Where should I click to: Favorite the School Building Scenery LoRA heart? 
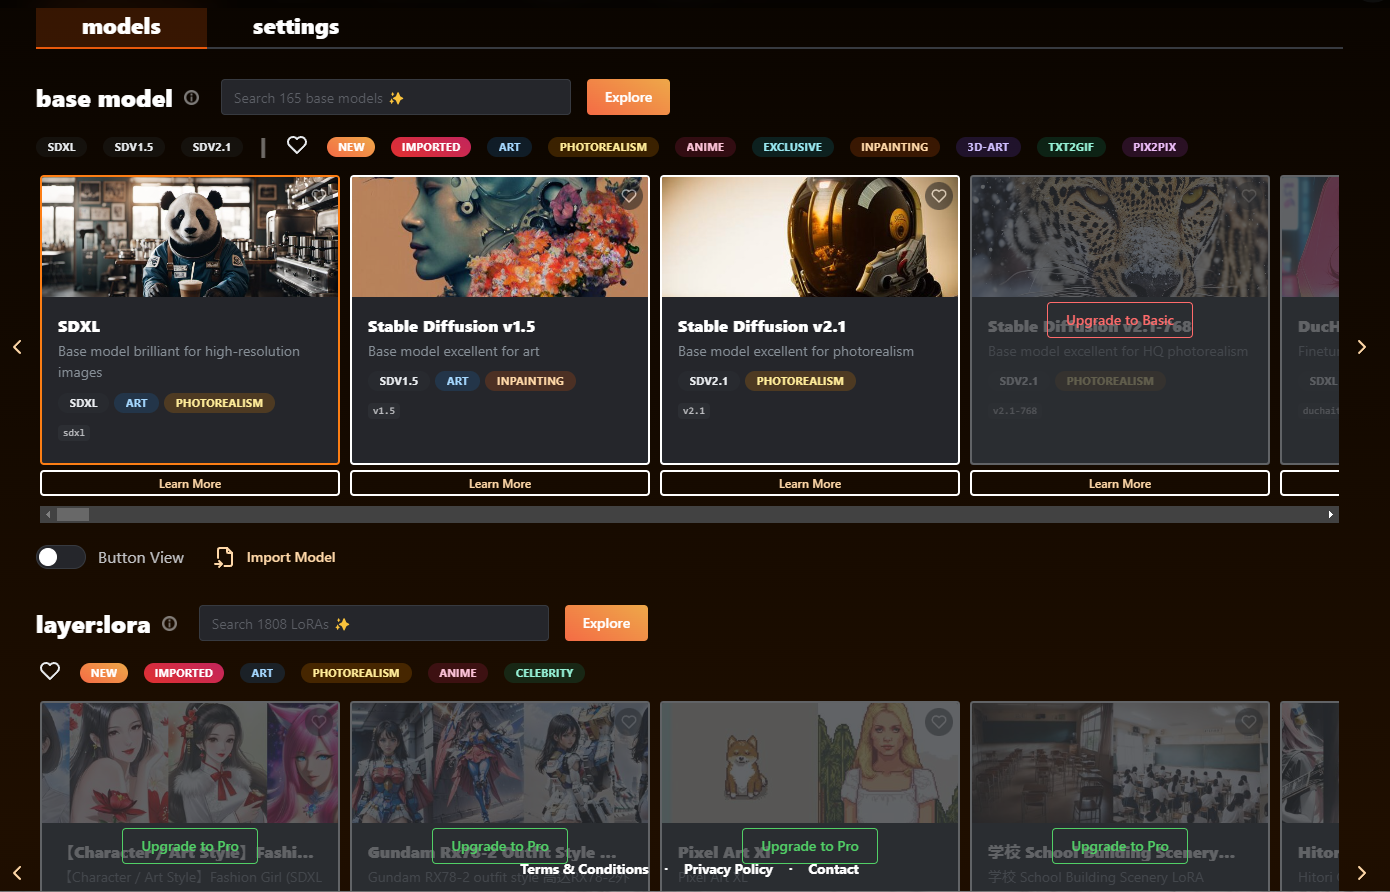click(x=1248, y=721)
